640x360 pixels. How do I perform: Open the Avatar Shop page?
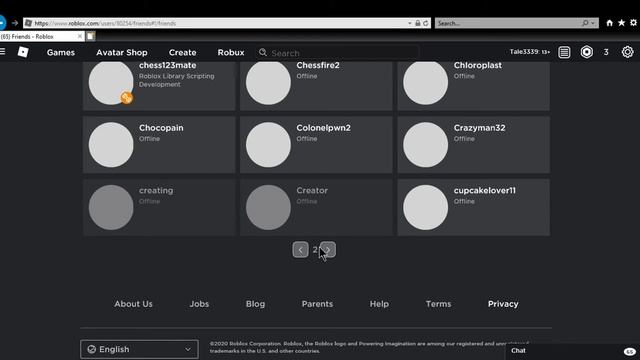tap(122, 53)
